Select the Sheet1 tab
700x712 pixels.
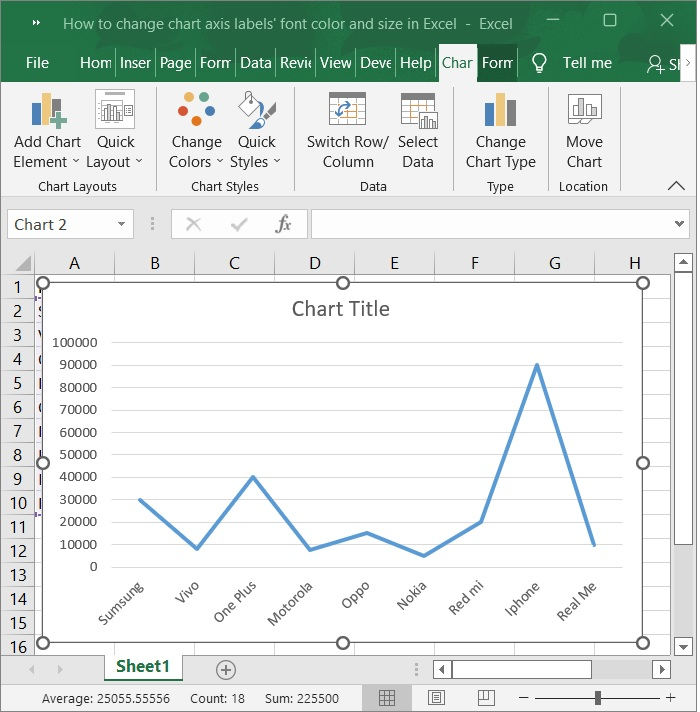[143, 667]
